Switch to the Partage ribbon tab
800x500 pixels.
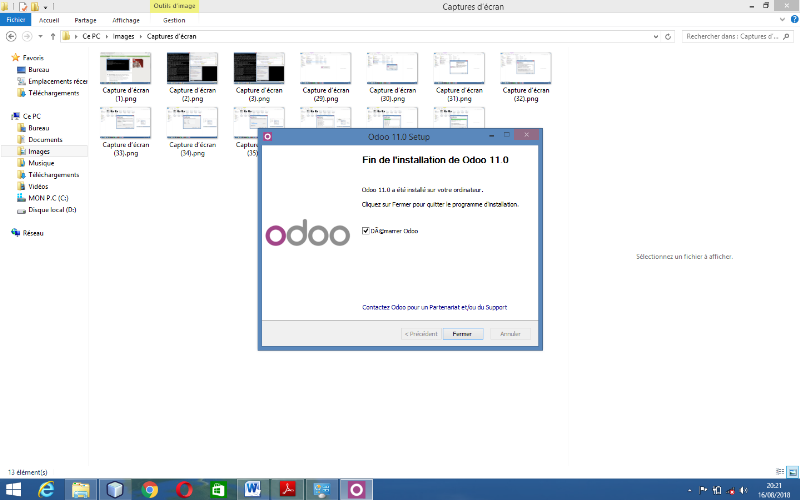tap(85, 20)
